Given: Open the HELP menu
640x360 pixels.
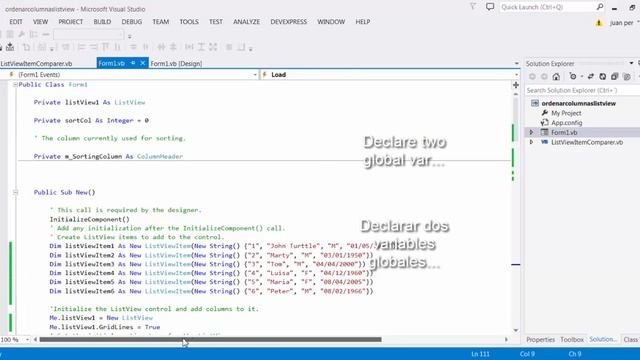Looking at the screenshot, I should [362, 22].
